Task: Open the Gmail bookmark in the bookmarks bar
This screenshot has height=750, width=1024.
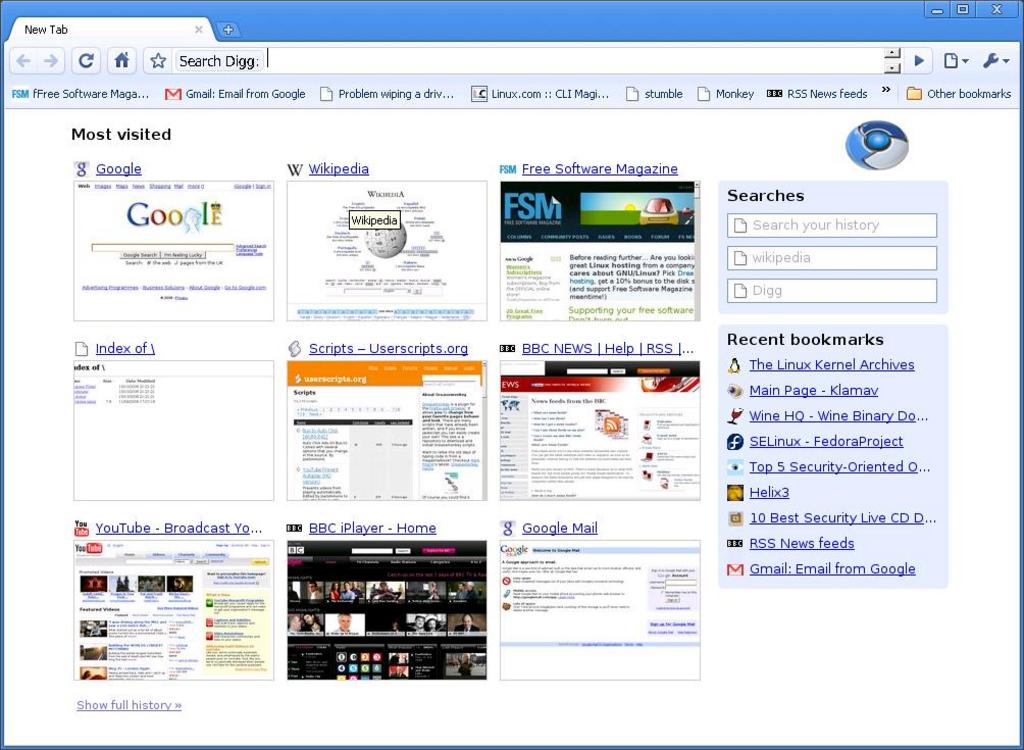Action: [x=235, y=94]
